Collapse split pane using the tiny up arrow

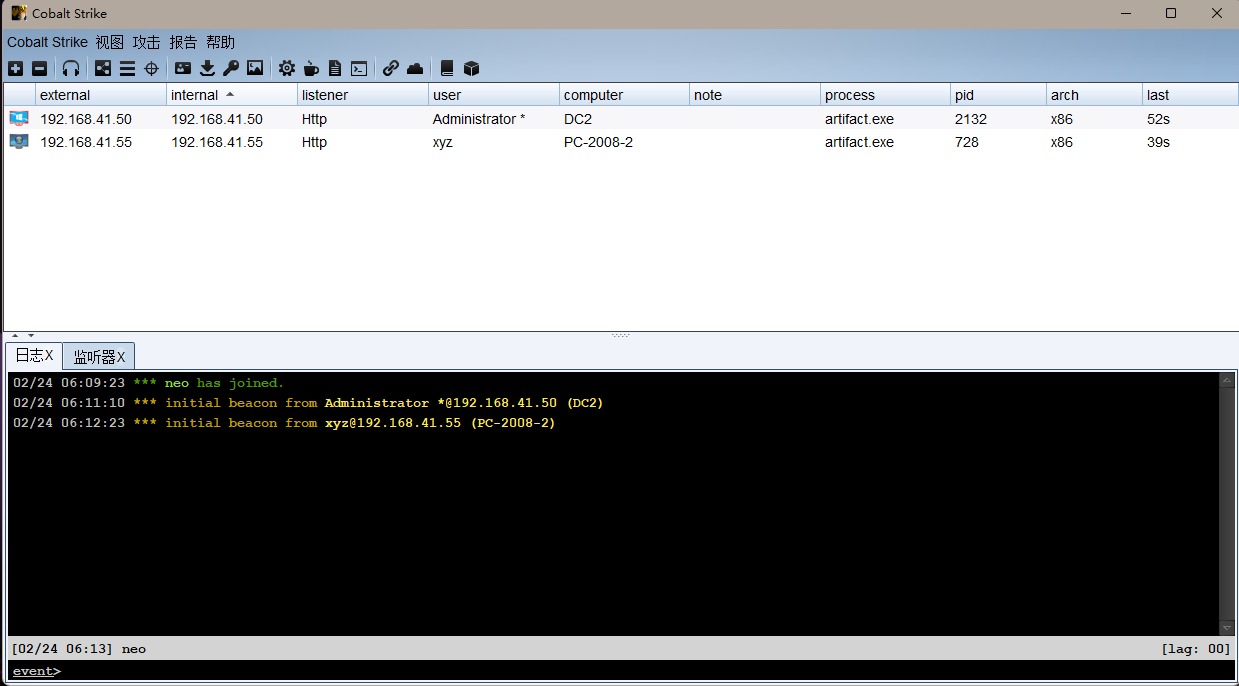click(x=15, y=335)
